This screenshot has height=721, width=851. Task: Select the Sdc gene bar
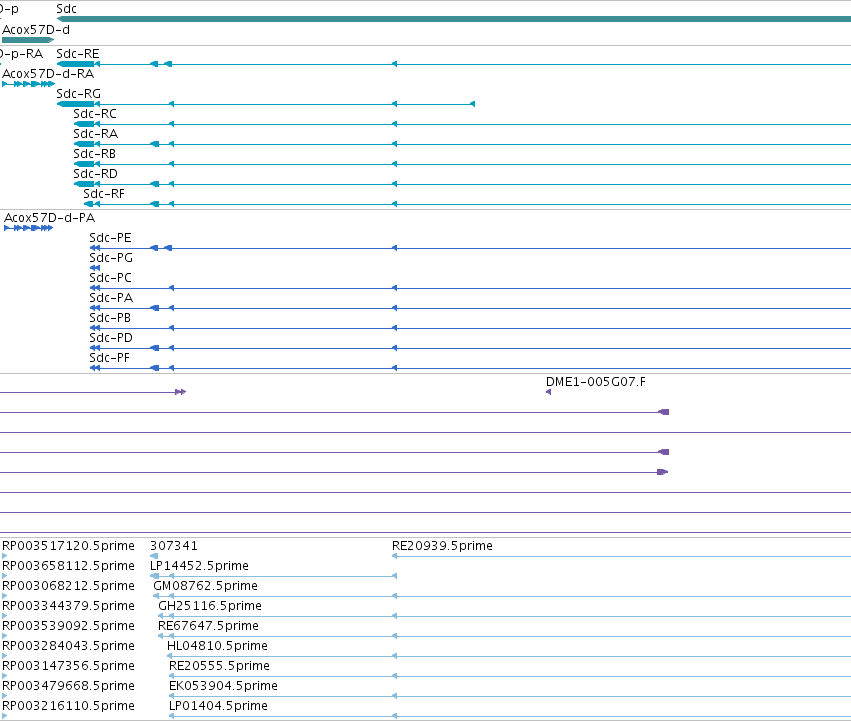click(x=454, y=19)
